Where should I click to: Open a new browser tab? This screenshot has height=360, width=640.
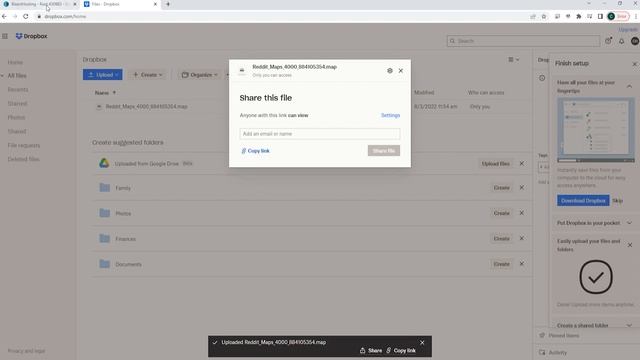pos(167,4)
